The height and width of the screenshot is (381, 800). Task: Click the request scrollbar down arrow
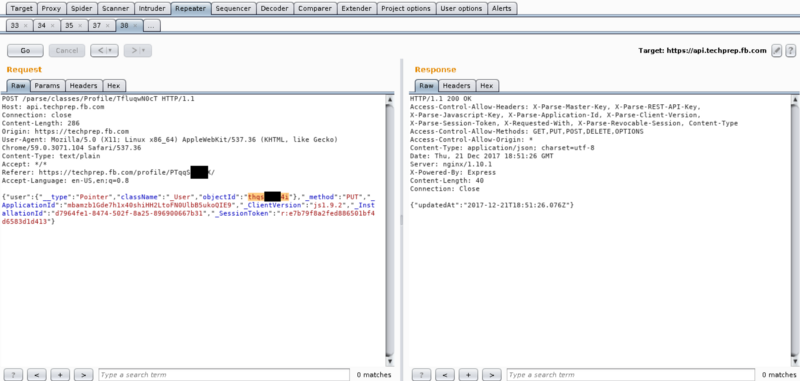pyautogui.click(x=390, y=361)
